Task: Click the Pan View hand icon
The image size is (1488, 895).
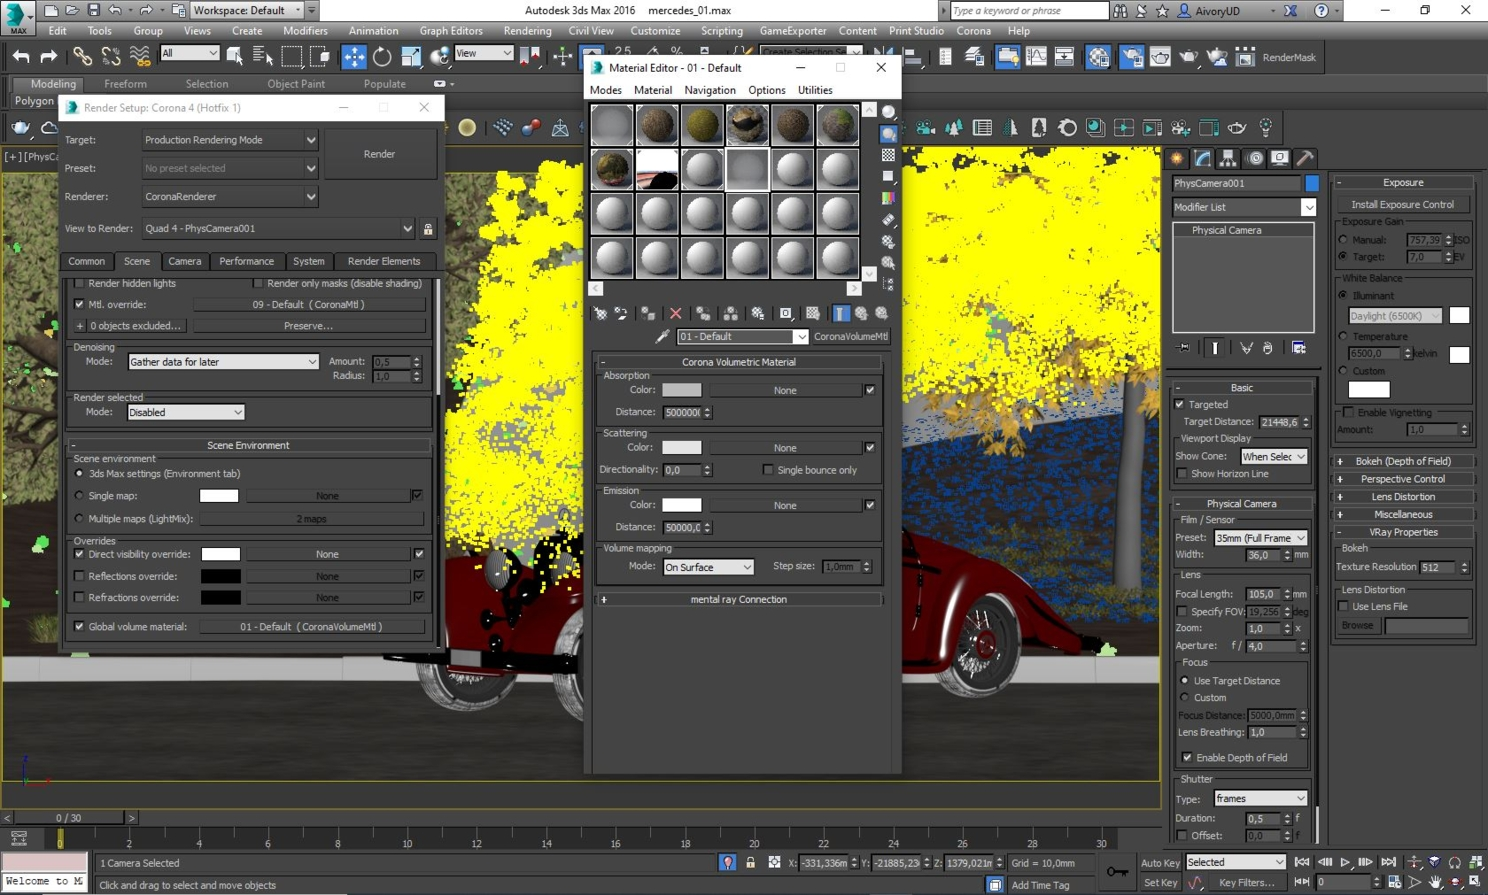Action: point(1436,882)
